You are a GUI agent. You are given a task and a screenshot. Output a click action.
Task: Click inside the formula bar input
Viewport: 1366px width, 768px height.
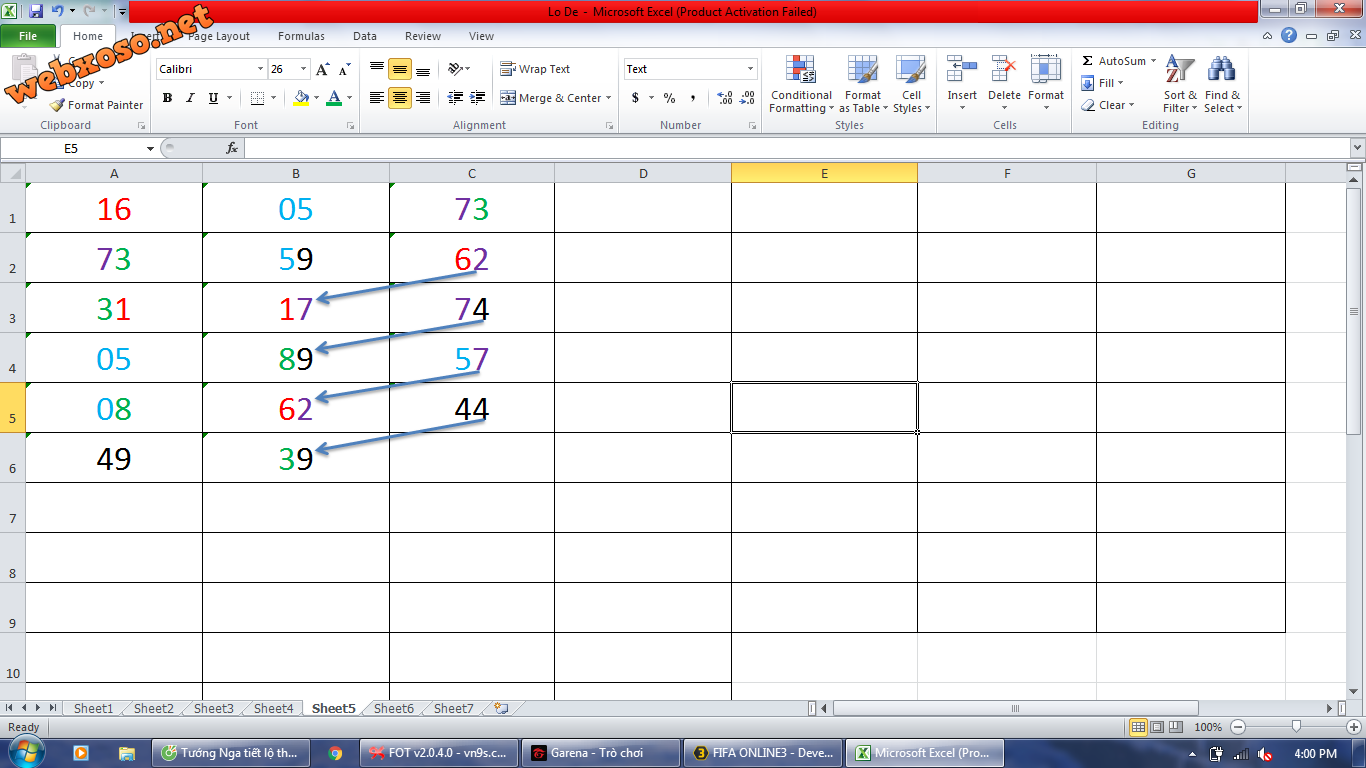[x=790, y=148]
